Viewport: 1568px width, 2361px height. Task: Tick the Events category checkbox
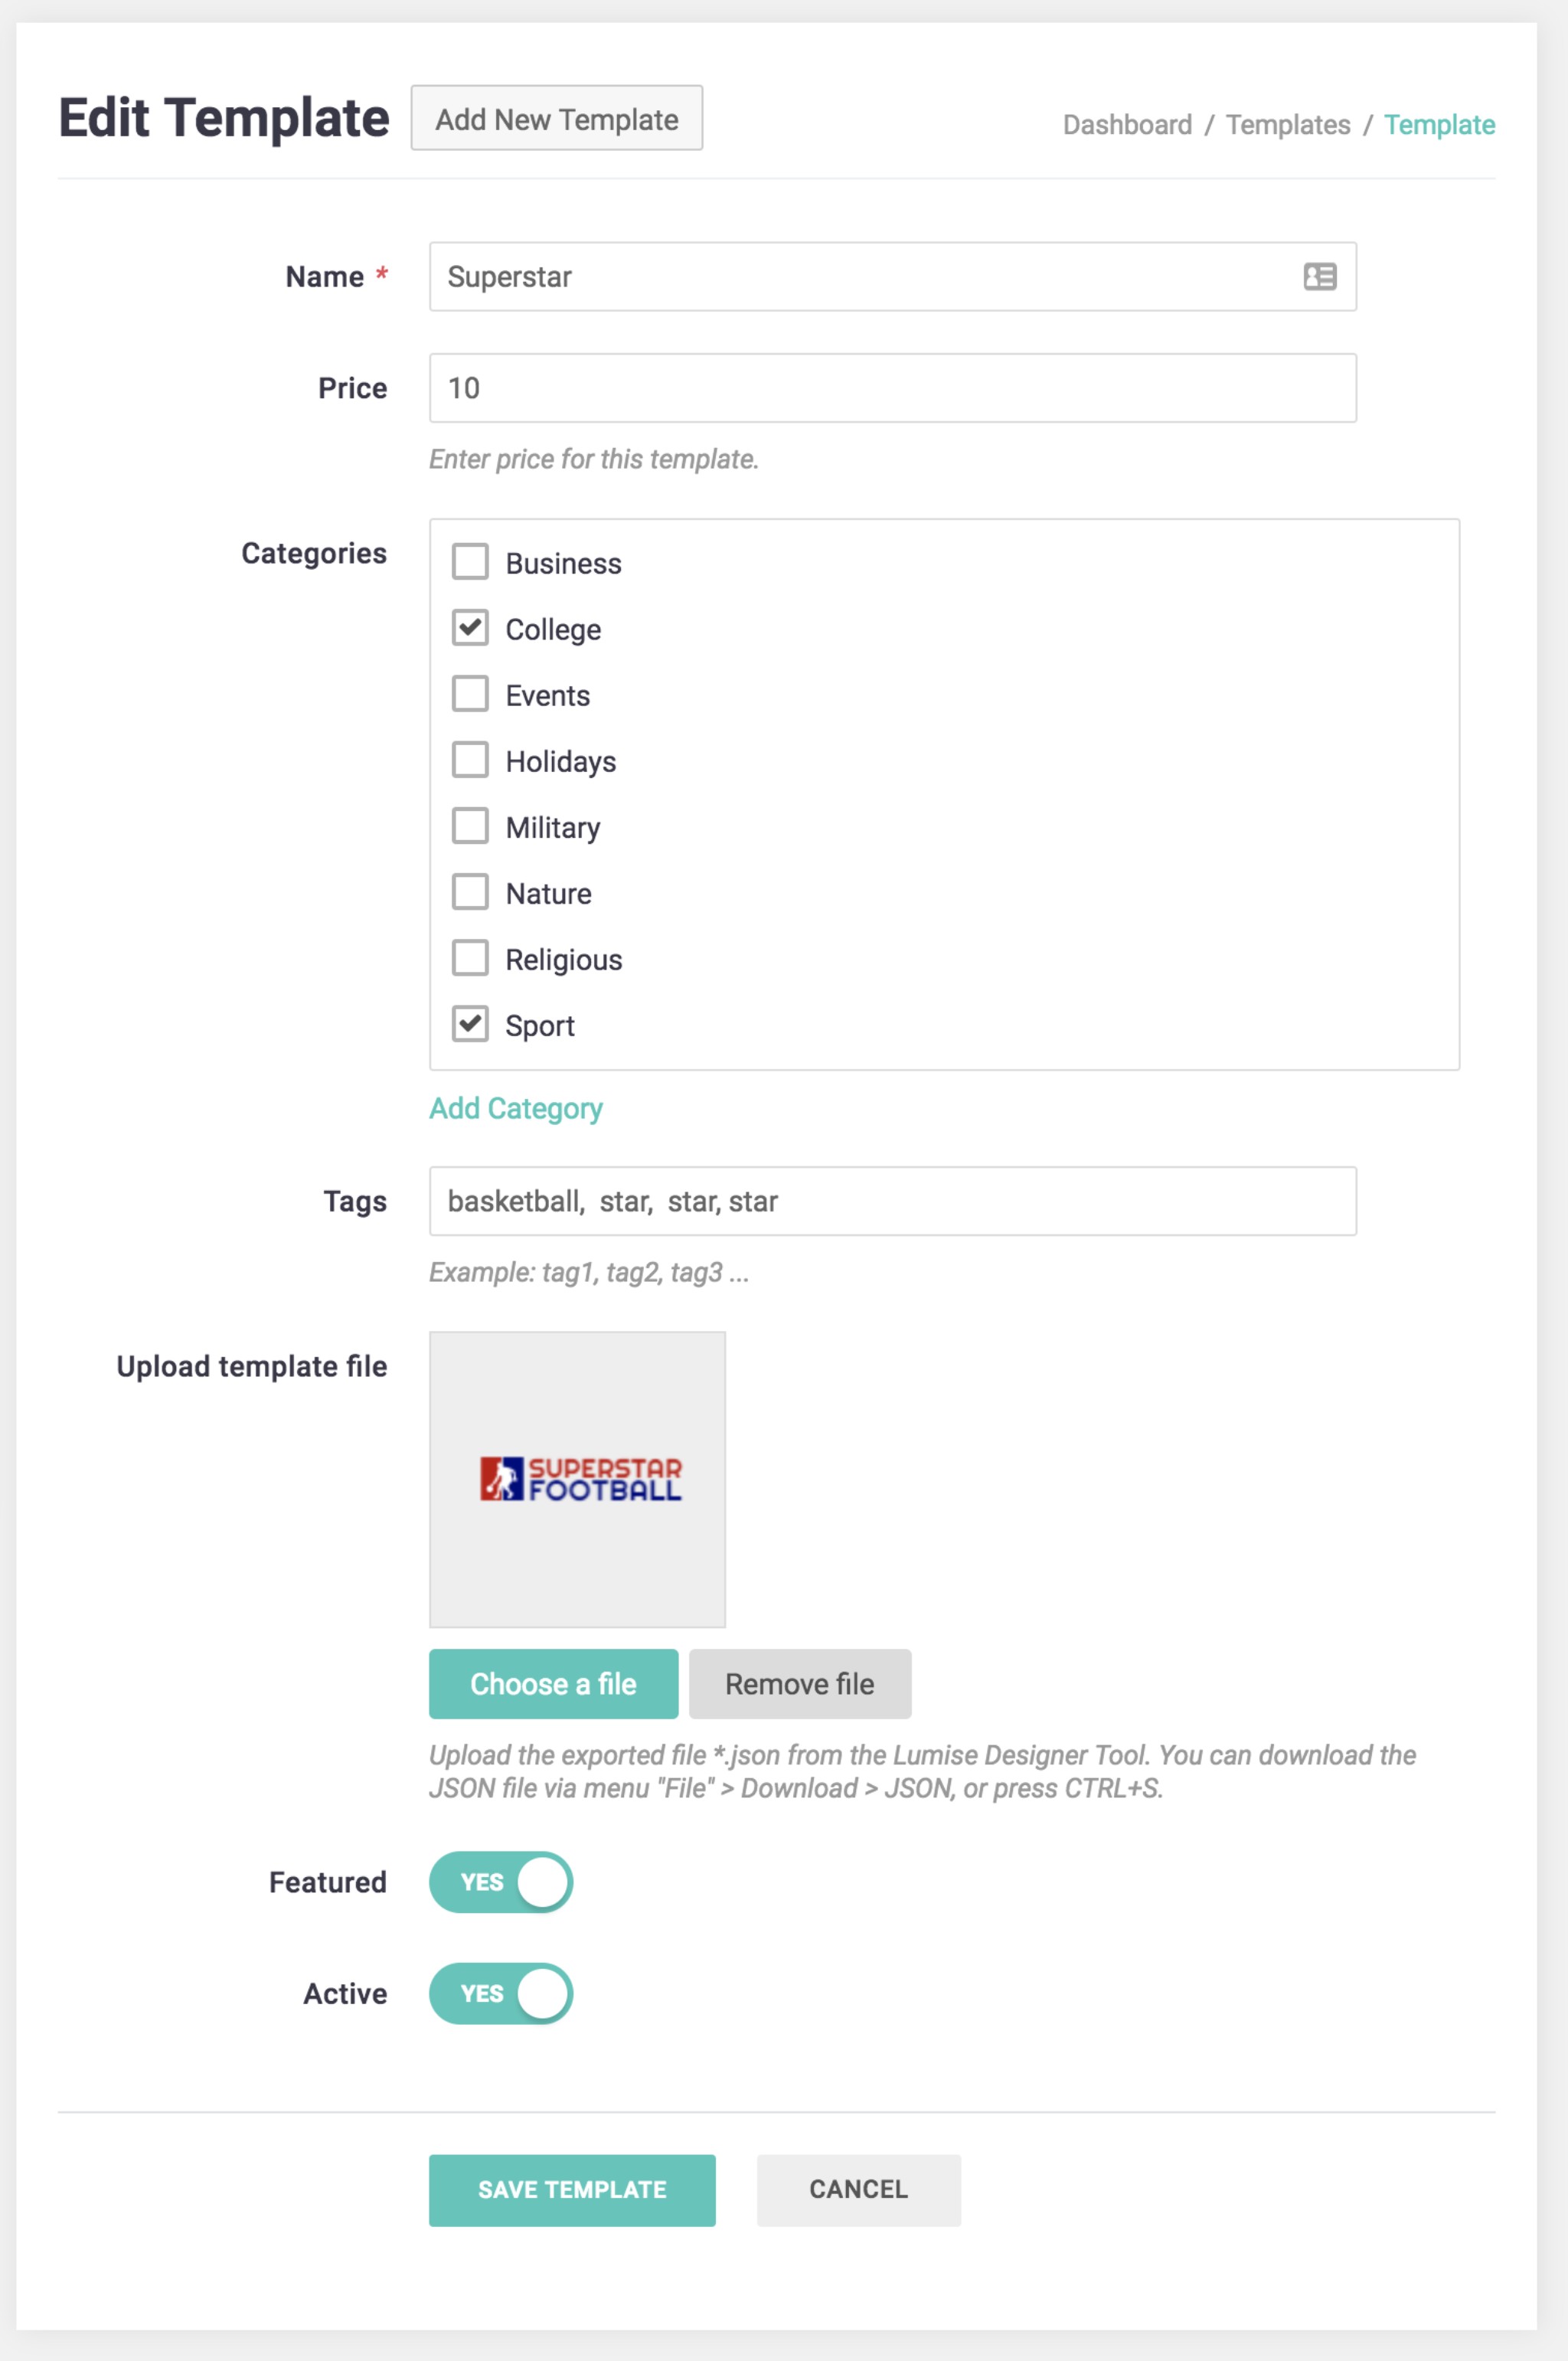(x=470, y=694)
